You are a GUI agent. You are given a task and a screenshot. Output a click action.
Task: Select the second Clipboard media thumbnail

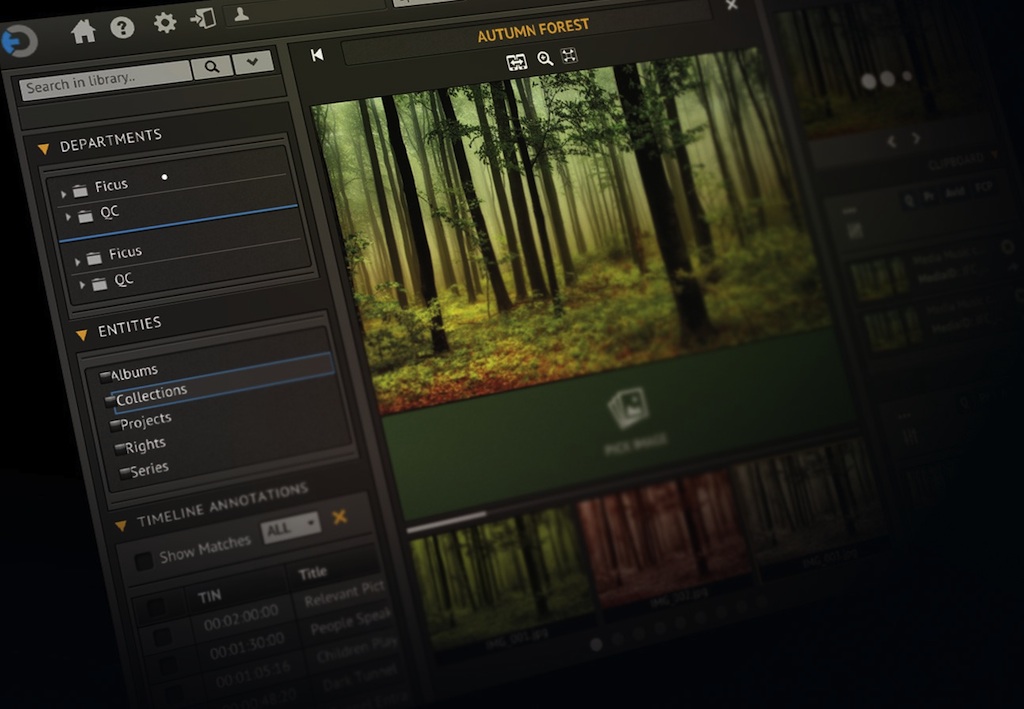[x=894, y=328]
